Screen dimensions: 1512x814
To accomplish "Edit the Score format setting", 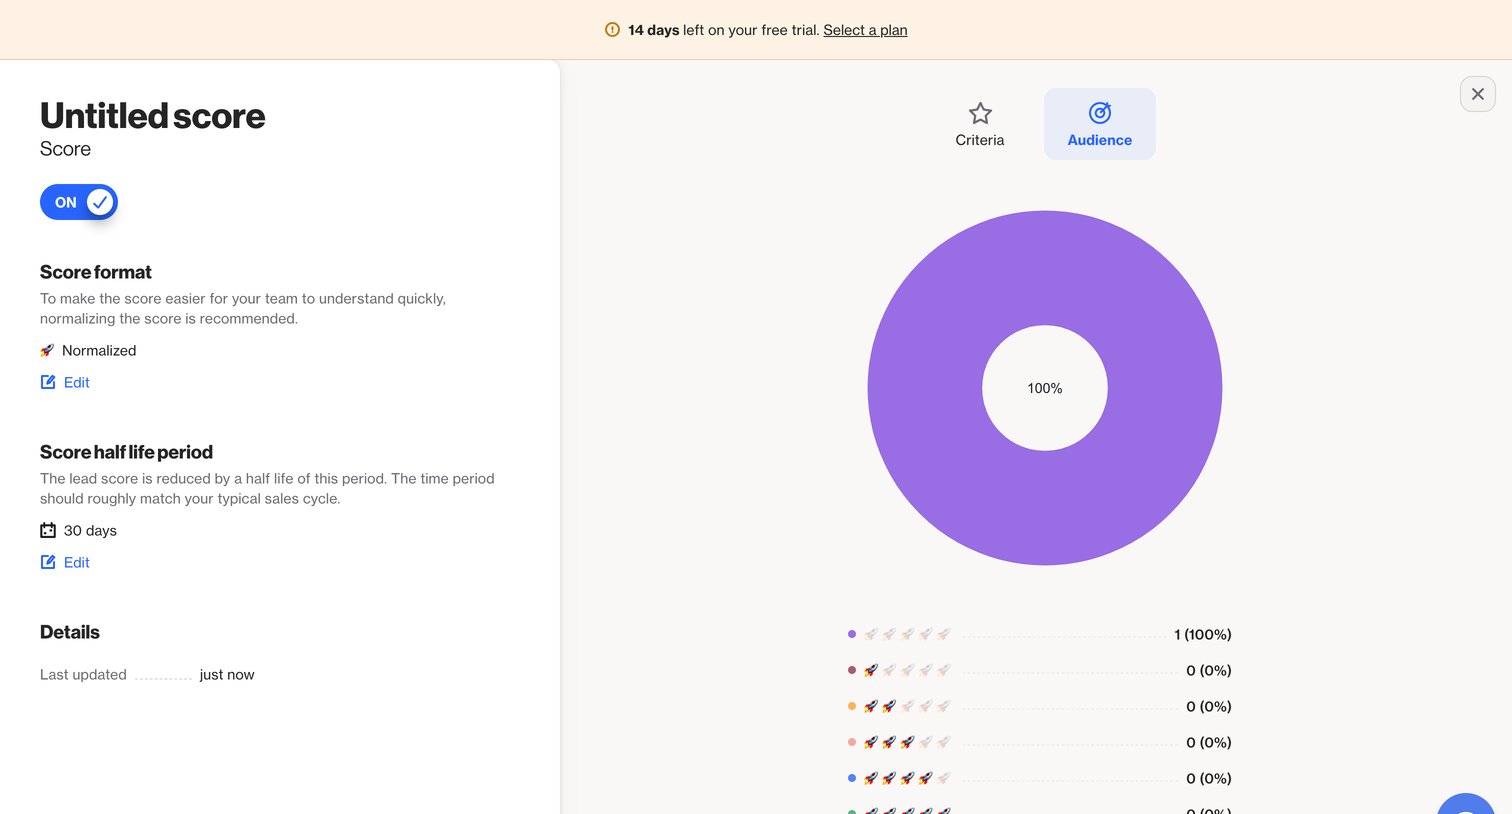I will click(65, 382).
